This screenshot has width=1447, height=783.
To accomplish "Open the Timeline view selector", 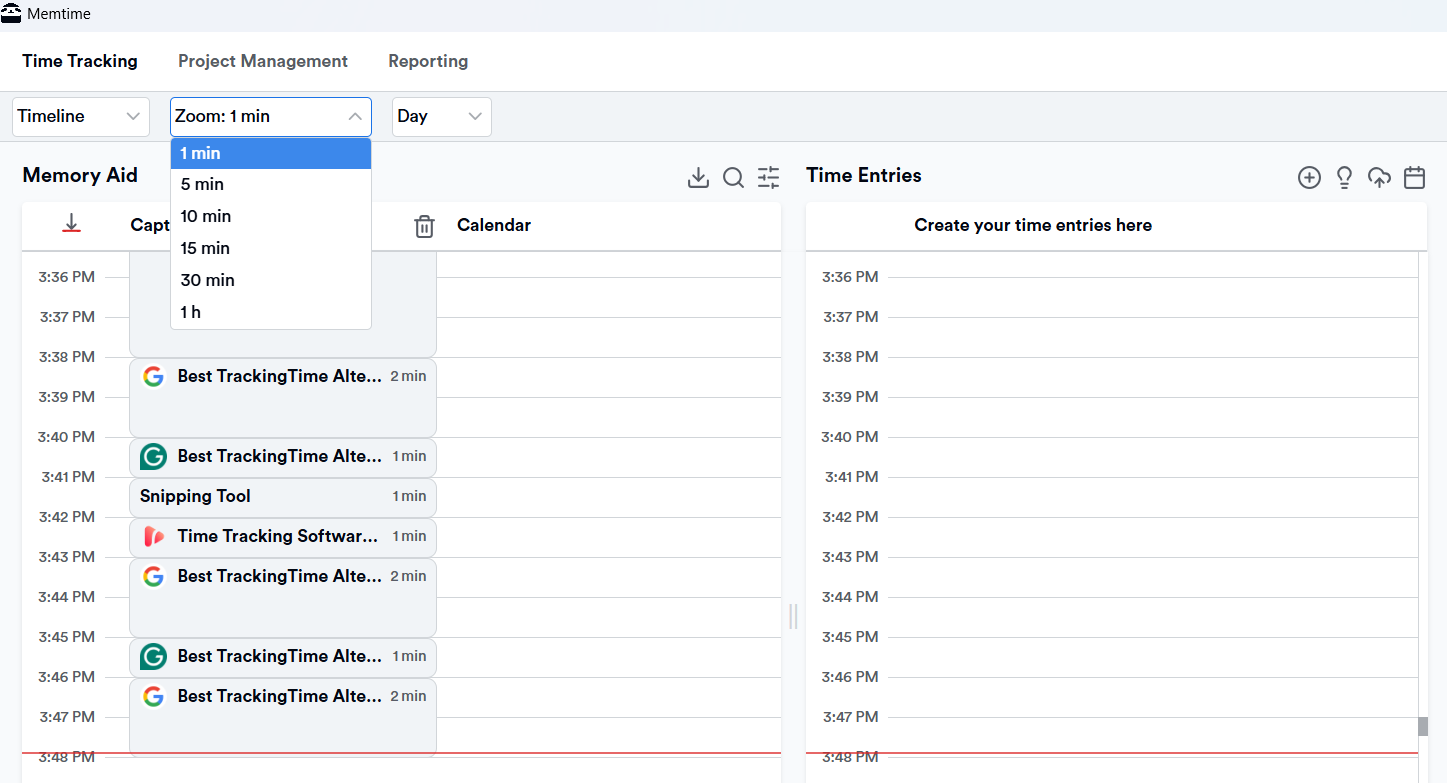I will point(80,117).
